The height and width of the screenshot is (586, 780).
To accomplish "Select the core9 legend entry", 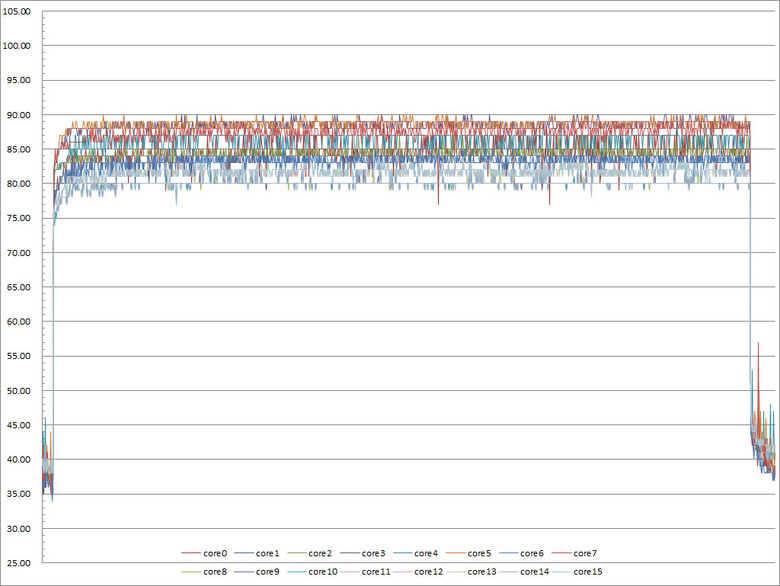I will (x=257, y=572).
